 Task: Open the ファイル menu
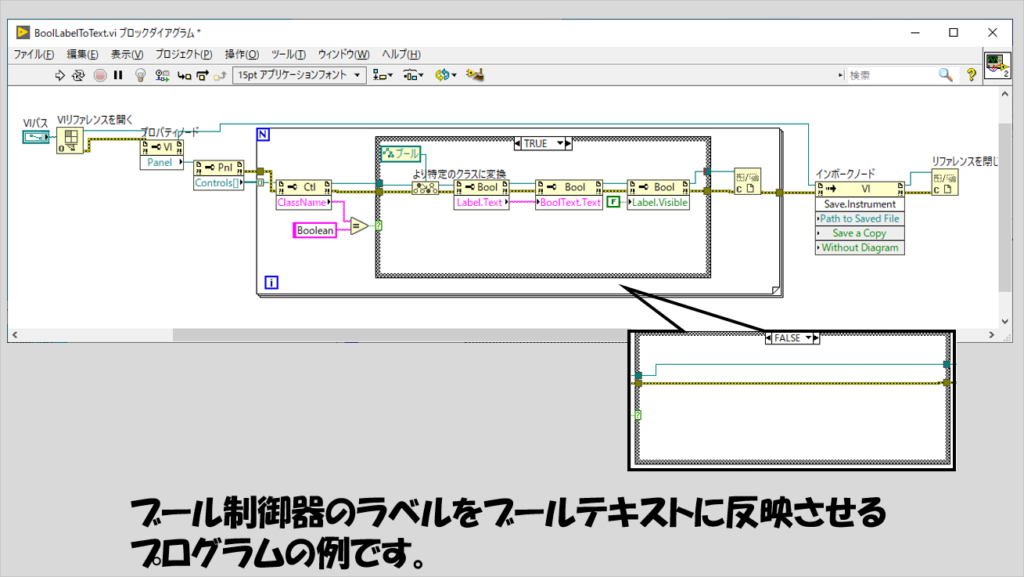(x=35, y=54)
